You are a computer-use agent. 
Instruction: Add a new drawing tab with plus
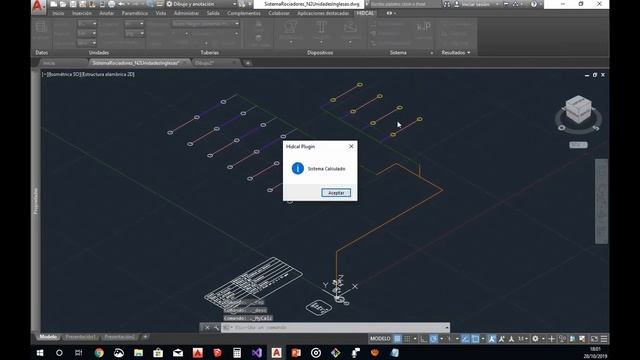[248, 63]
